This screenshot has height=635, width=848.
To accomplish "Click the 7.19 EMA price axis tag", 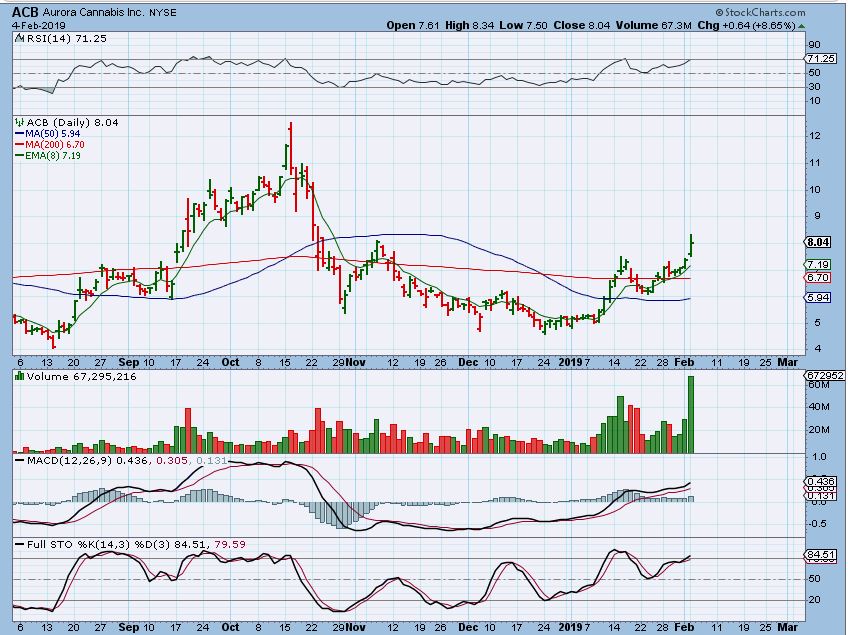I will click(x=818, y=264).
